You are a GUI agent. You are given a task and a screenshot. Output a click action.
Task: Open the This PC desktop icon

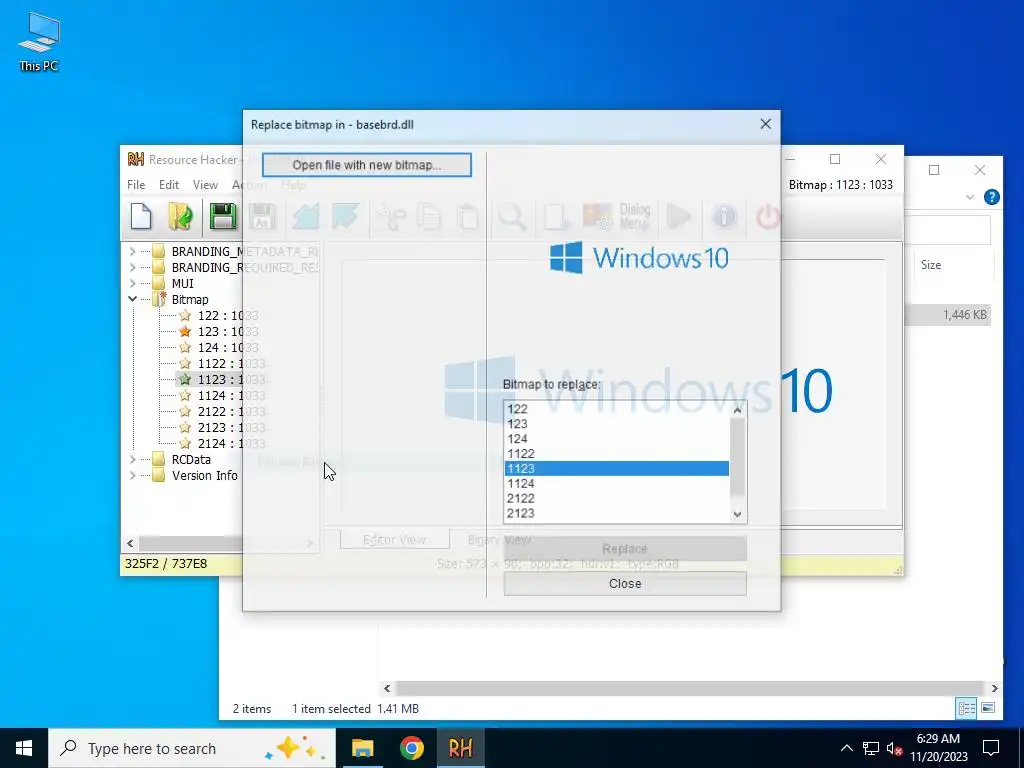39,42
